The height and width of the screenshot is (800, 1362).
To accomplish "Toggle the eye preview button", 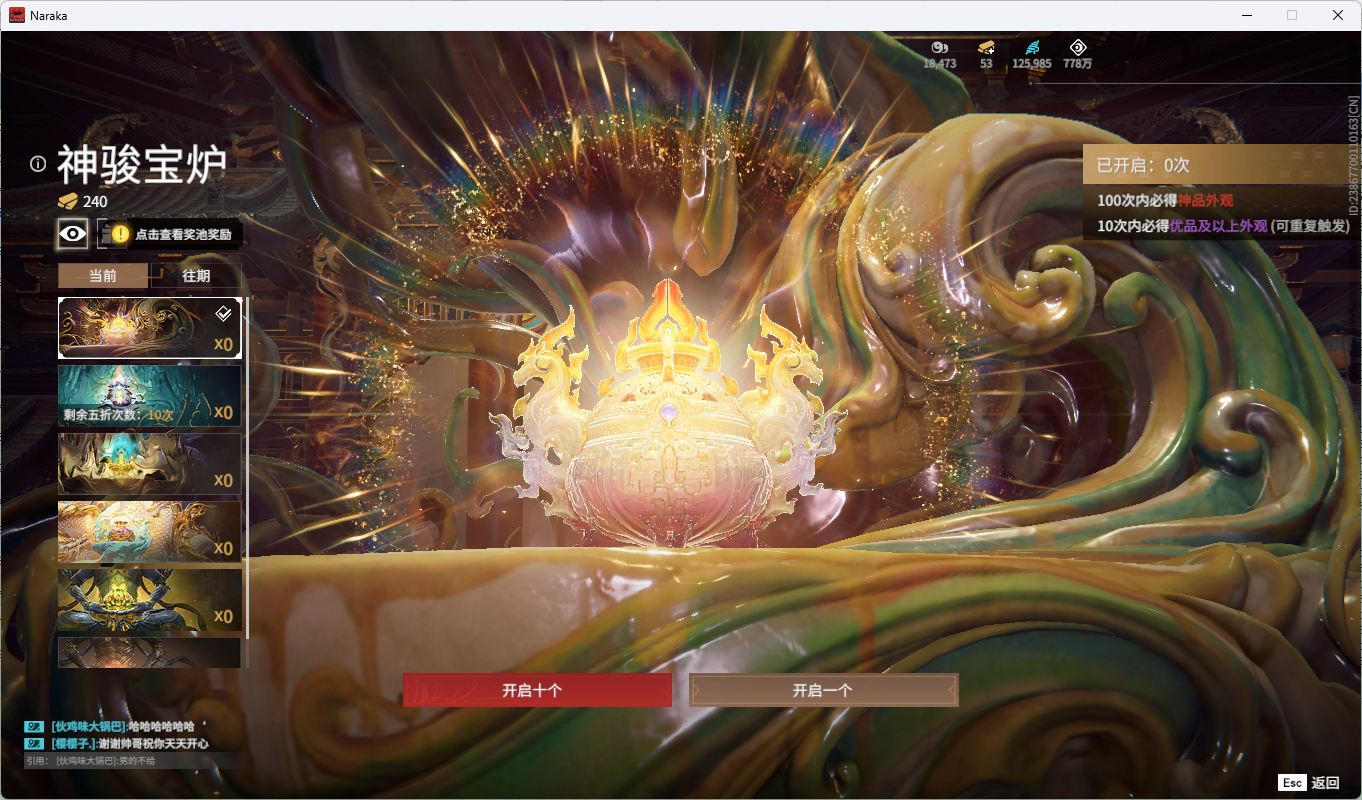I will click(x=73, y=234).
